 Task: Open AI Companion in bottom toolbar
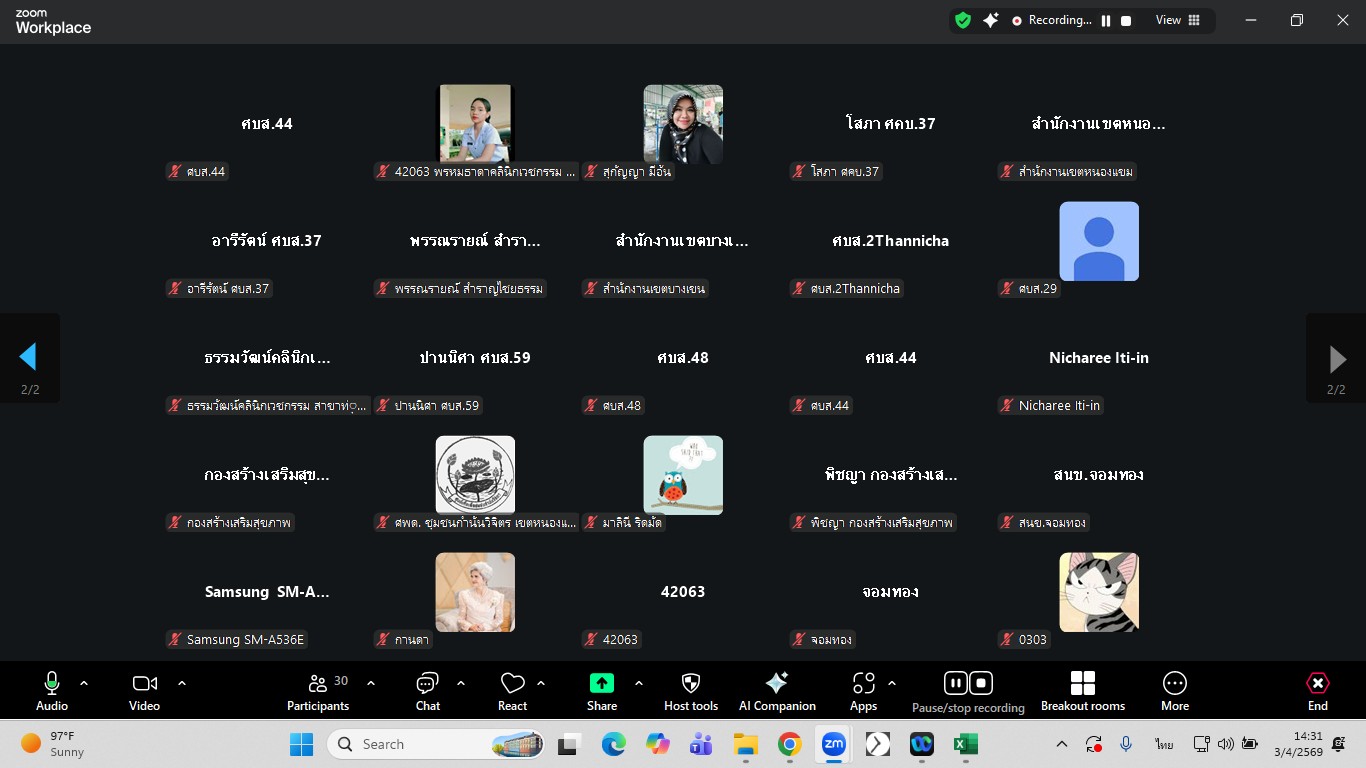tap(777, 692)
